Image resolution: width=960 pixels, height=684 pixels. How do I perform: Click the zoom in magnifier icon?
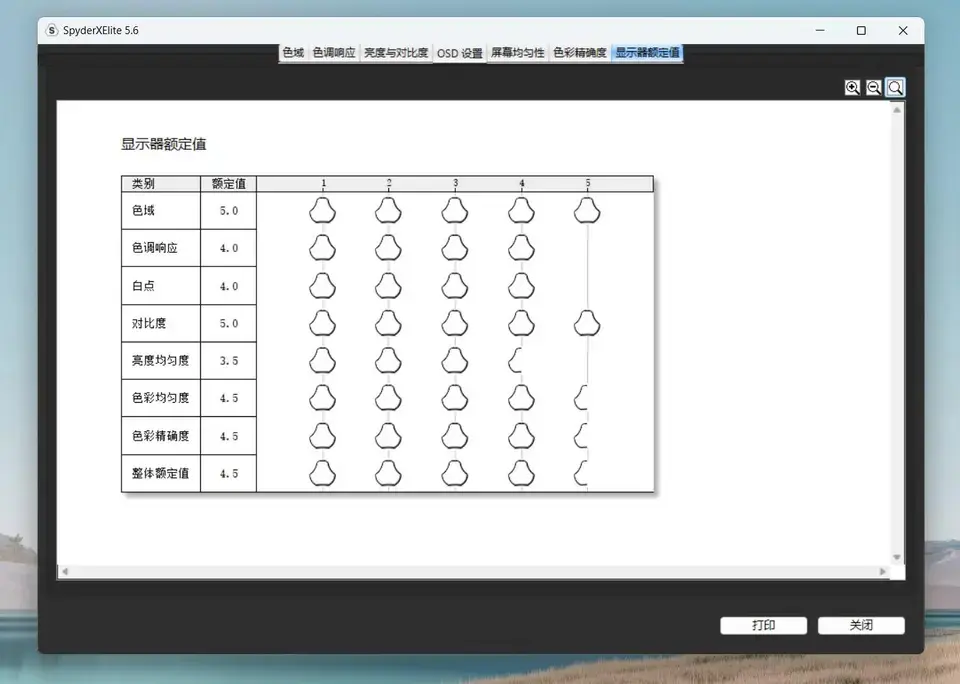852,88
